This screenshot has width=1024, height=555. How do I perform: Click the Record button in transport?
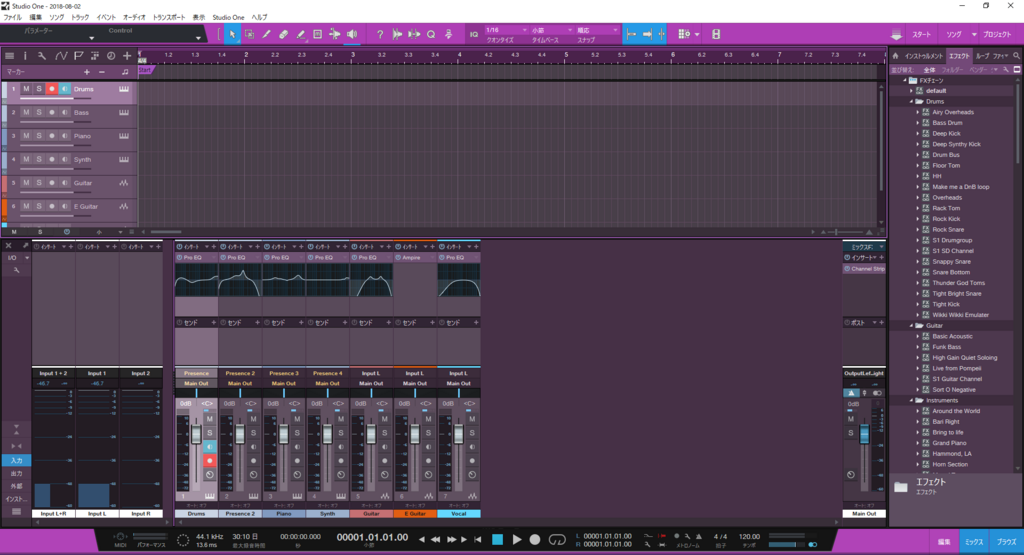tap(535, 540)
